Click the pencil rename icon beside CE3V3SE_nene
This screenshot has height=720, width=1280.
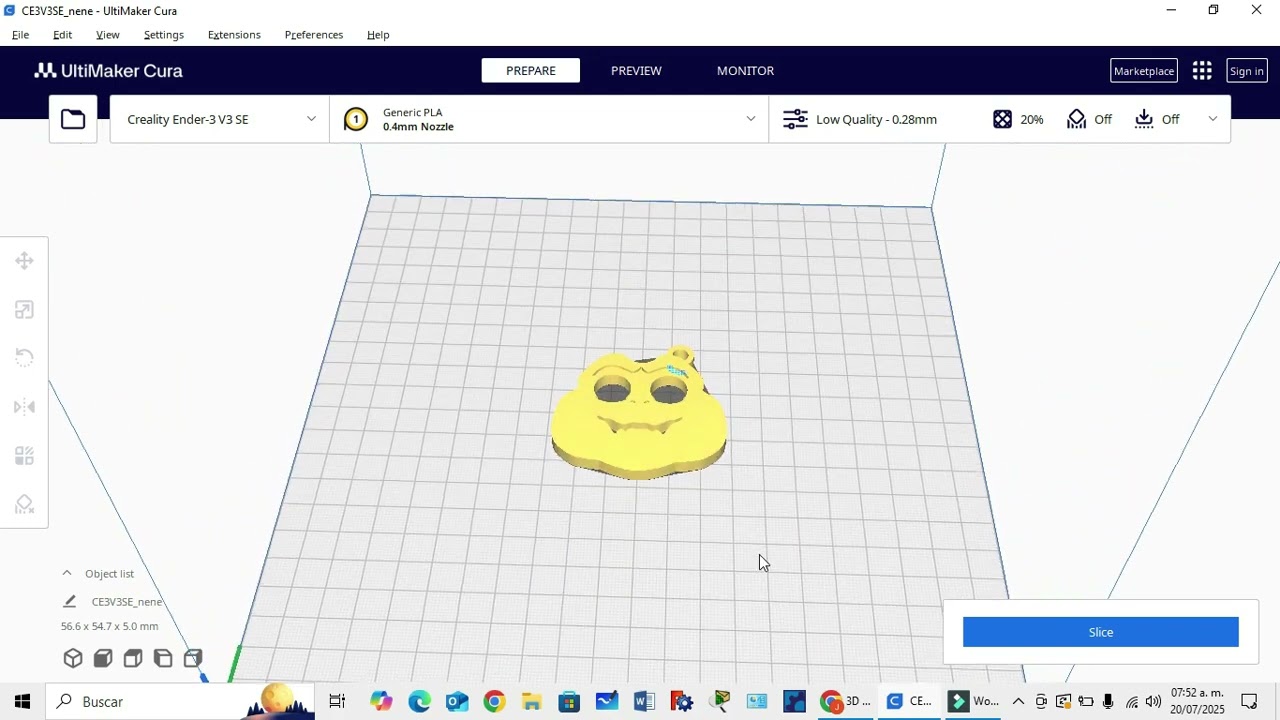pyautogui.click(x=69, y=601)
